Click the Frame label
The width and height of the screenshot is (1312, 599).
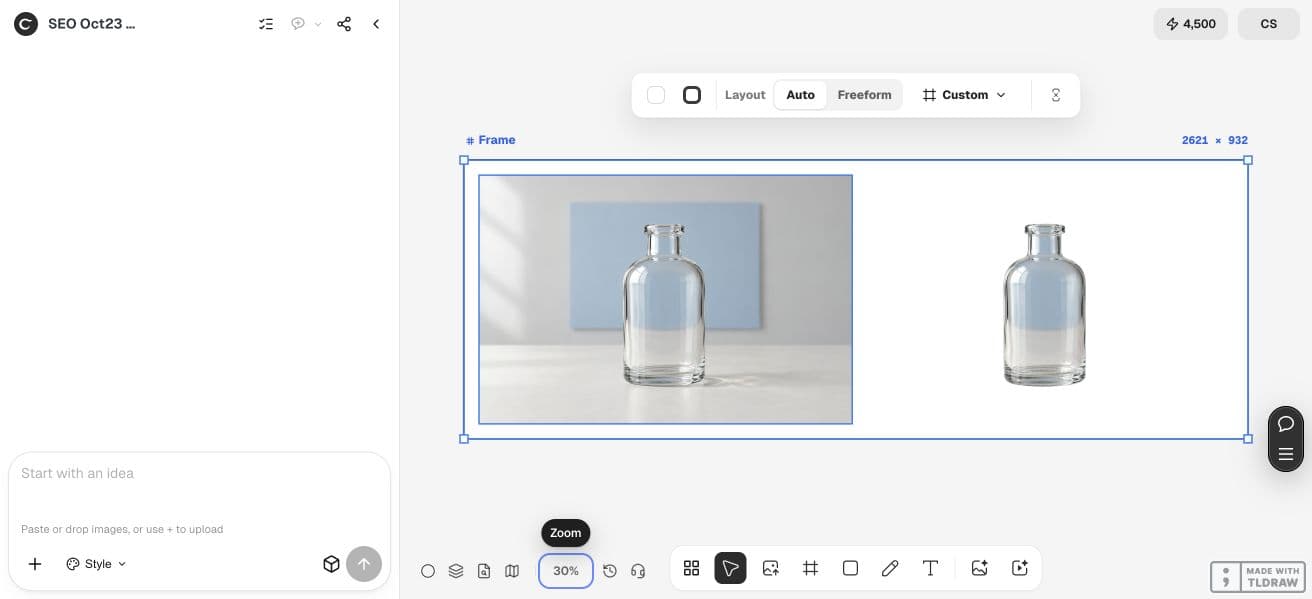(x=491, y=140)
